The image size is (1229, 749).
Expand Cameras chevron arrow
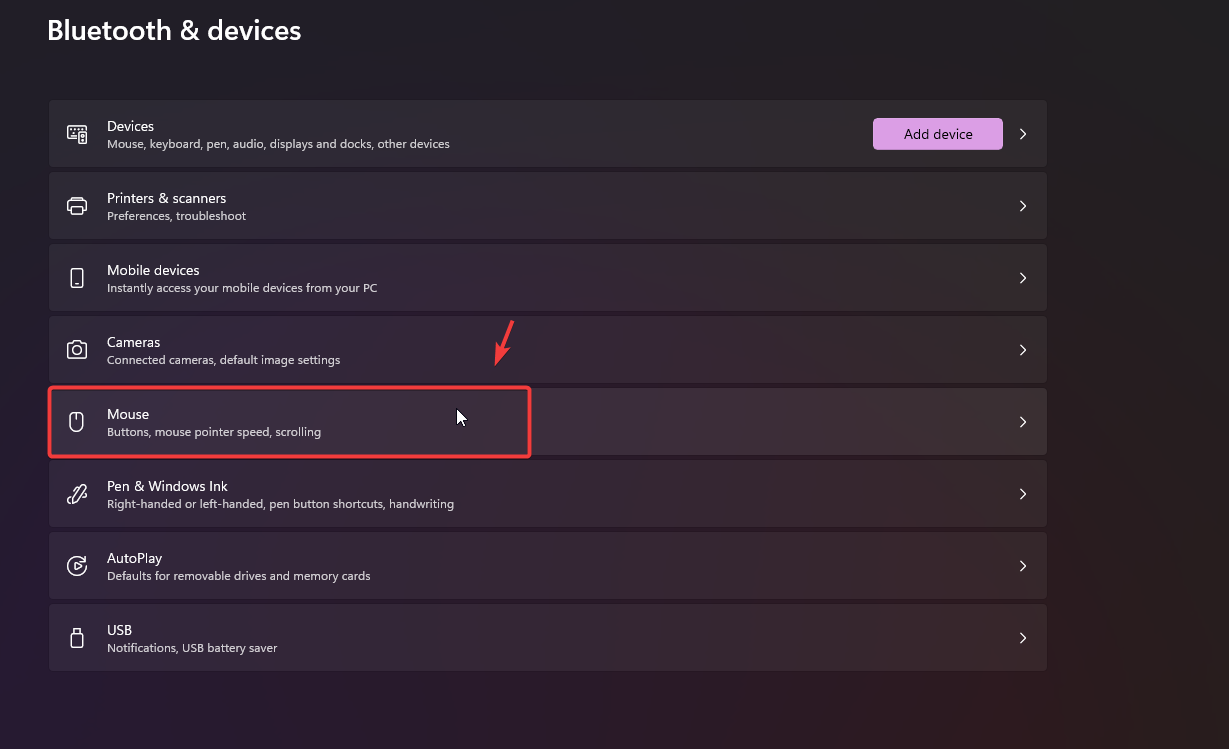pos(1022,350)
